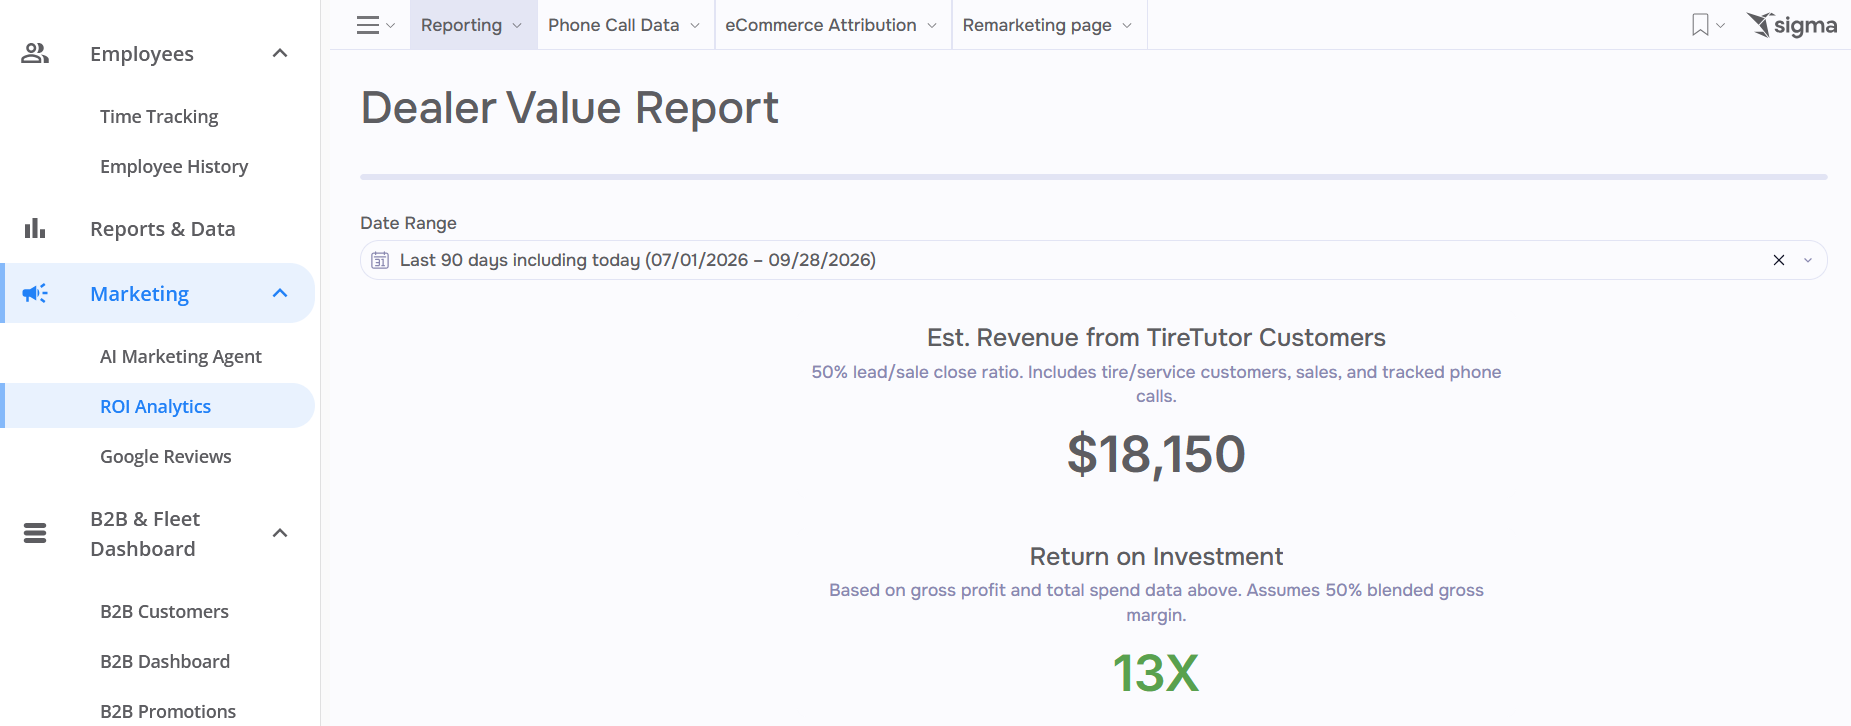Image resolution: width=1851 pixels, height=726 pixels.
Task: Click the bookmark icon near the Sigma logo
Action: tap(1700, 25)
